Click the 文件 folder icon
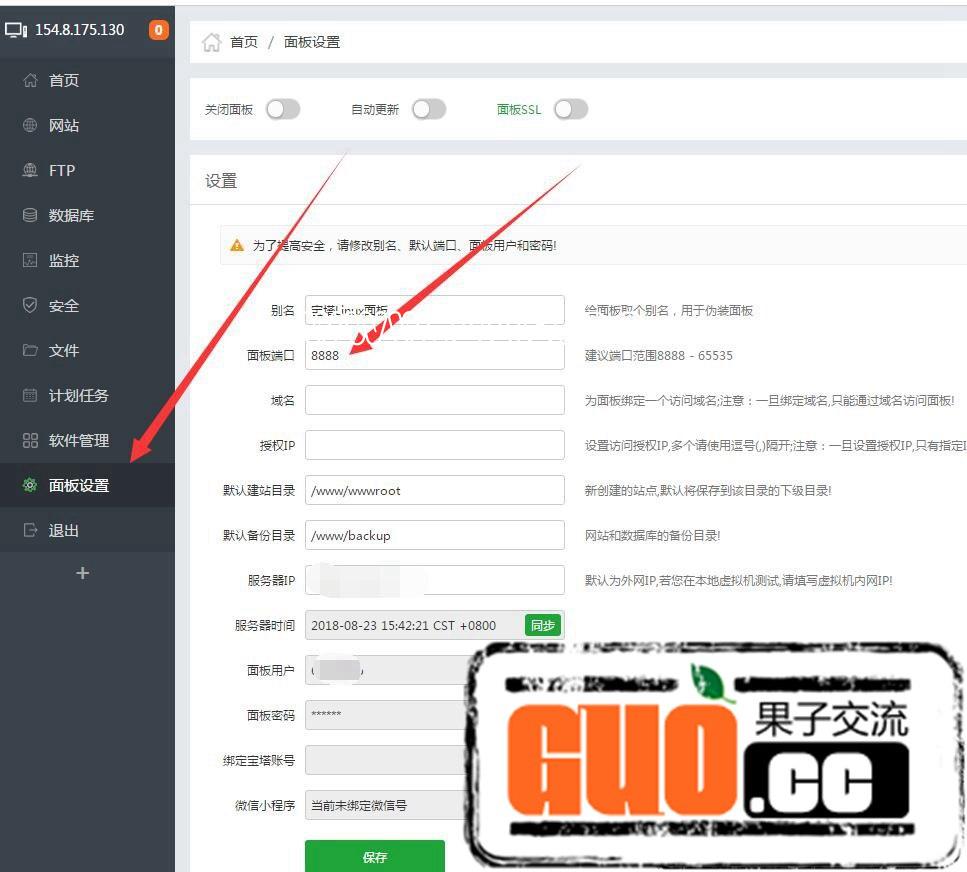 click(x=30, y=351)
